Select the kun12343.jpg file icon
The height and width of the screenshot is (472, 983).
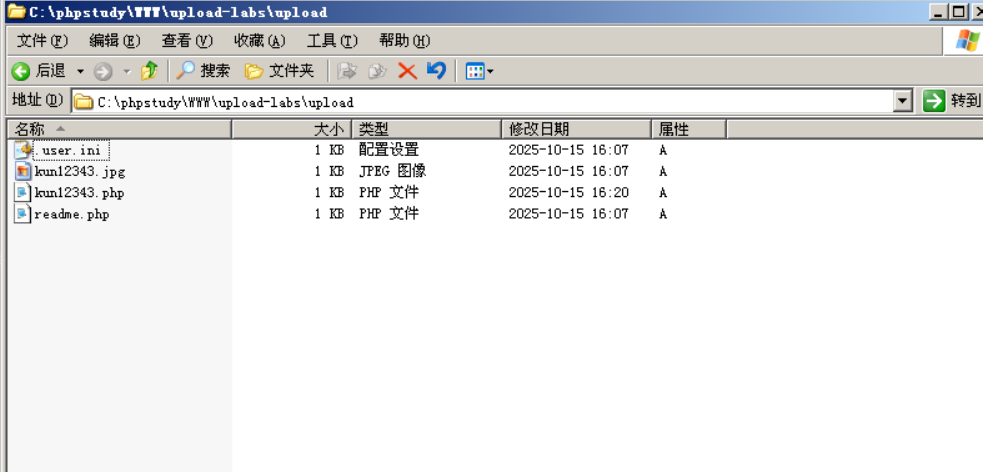pos(23,171)
